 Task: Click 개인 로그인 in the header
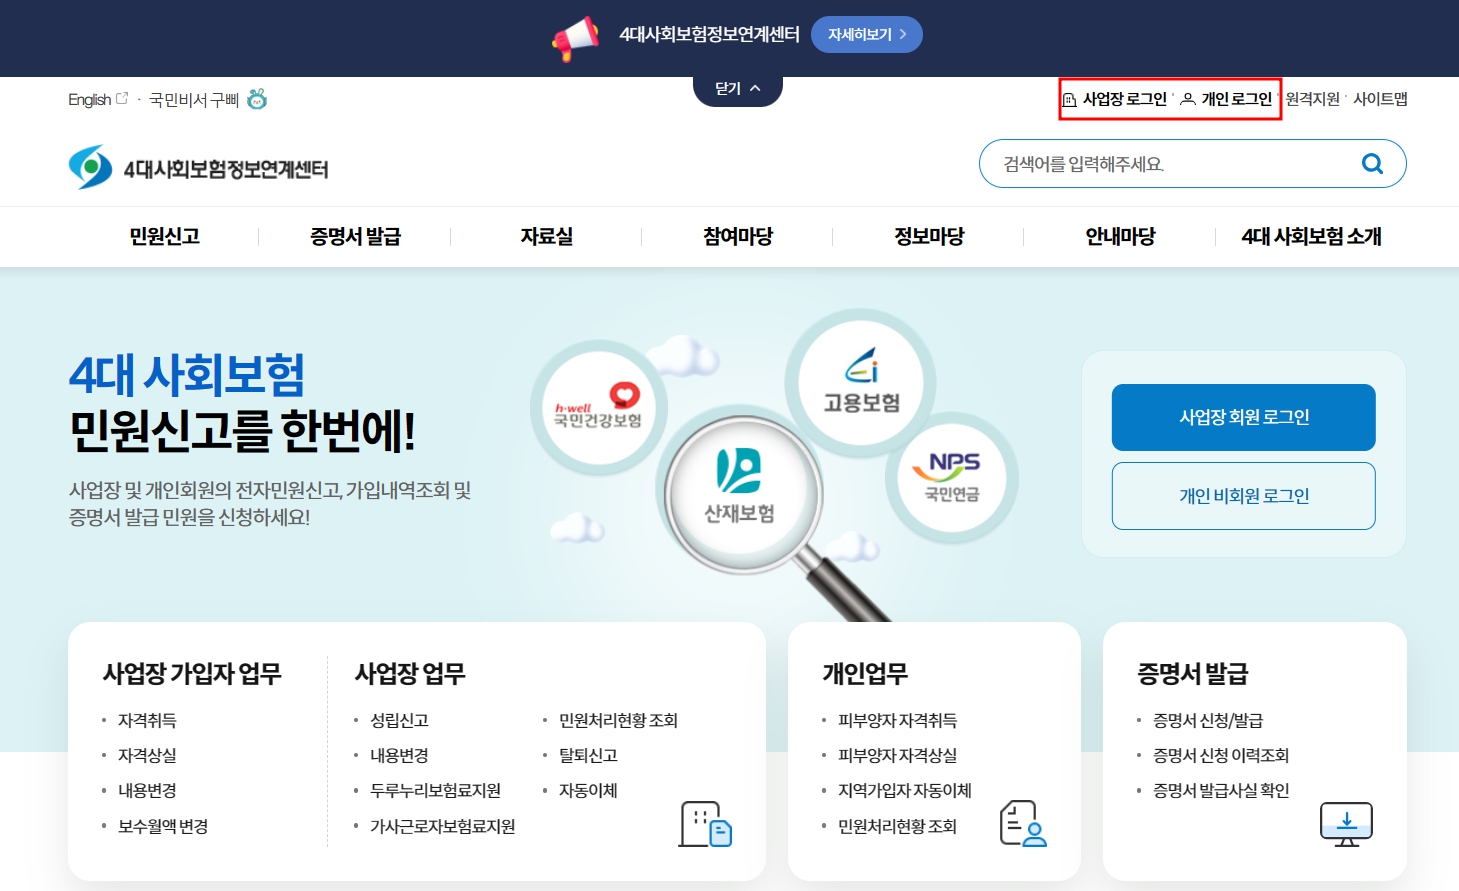pos(1227,99)
